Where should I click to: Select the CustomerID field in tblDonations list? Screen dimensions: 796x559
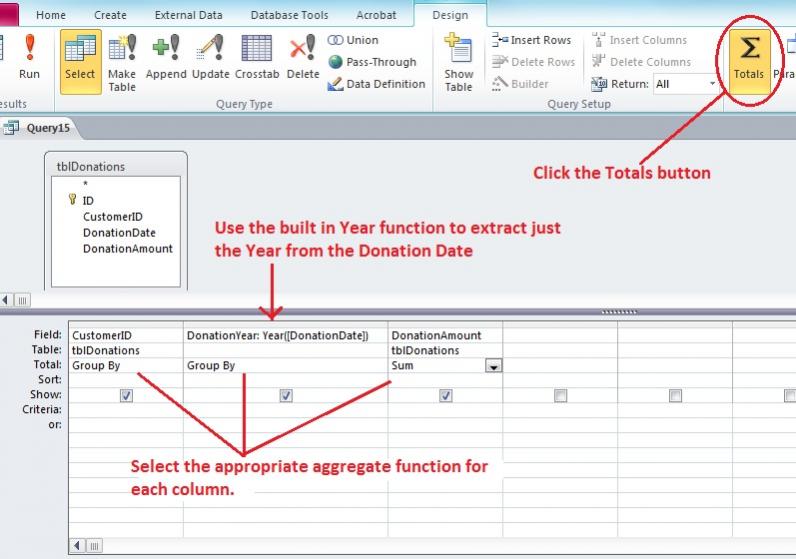coord(113,217)
